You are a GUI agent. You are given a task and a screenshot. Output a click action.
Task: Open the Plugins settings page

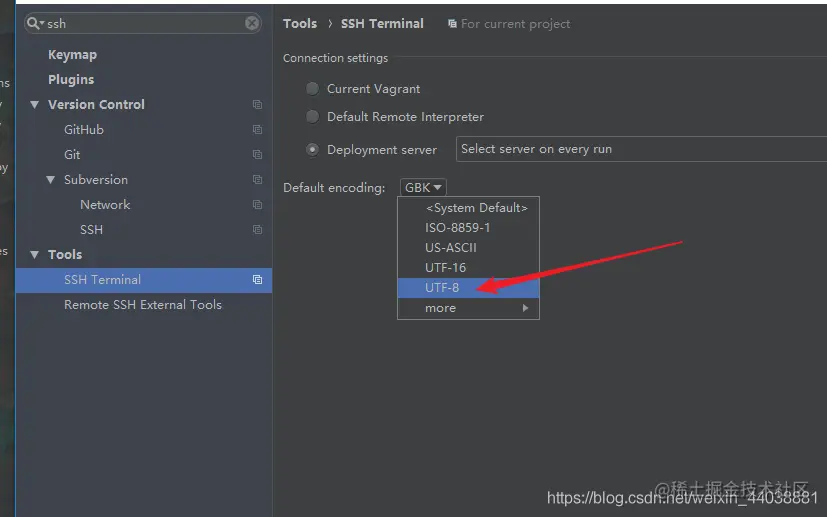pyautogui.click(x=71, y=80)
